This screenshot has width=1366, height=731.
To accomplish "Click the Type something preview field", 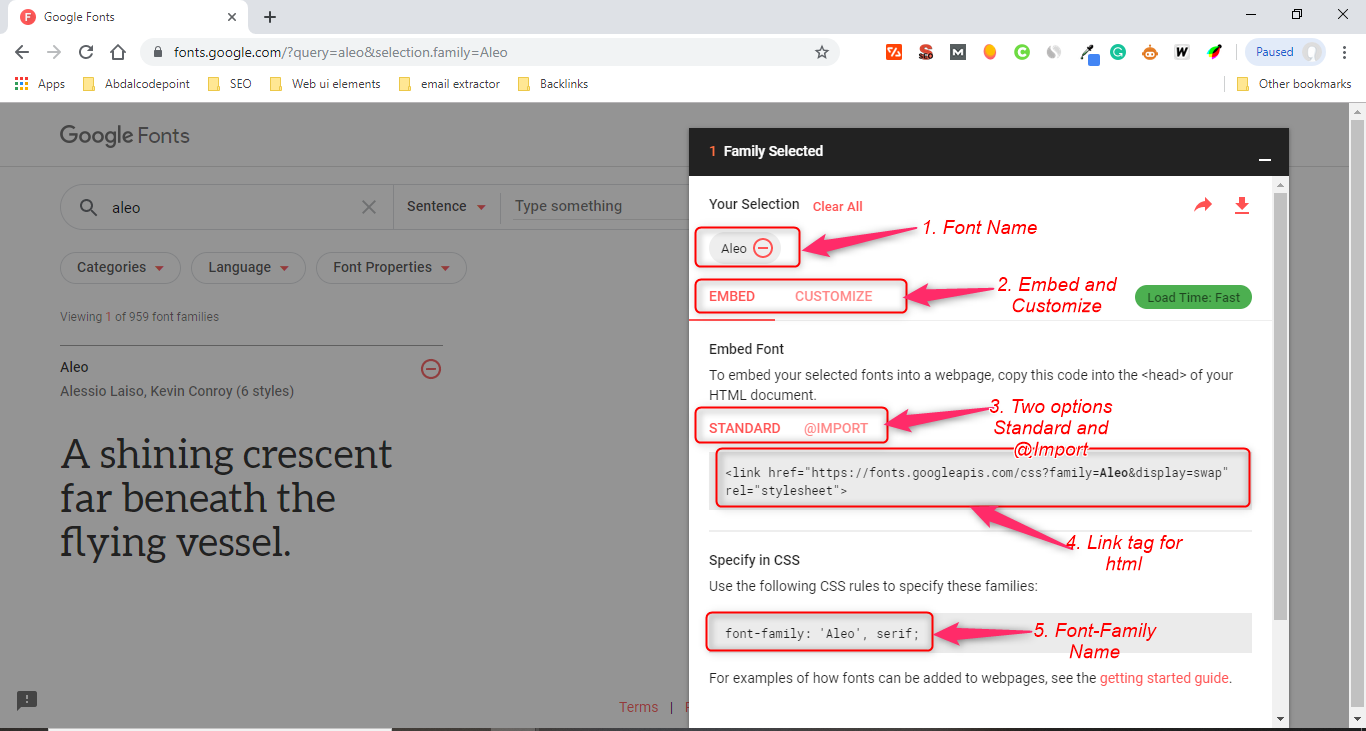I will pos(601,206).
